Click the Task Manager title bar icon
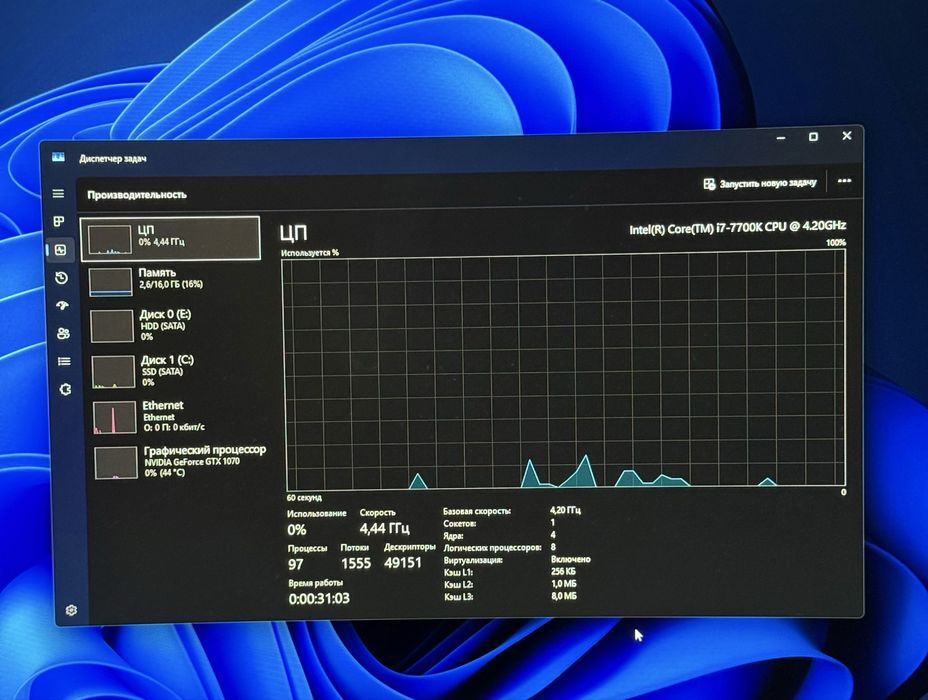 click(58, 156)
